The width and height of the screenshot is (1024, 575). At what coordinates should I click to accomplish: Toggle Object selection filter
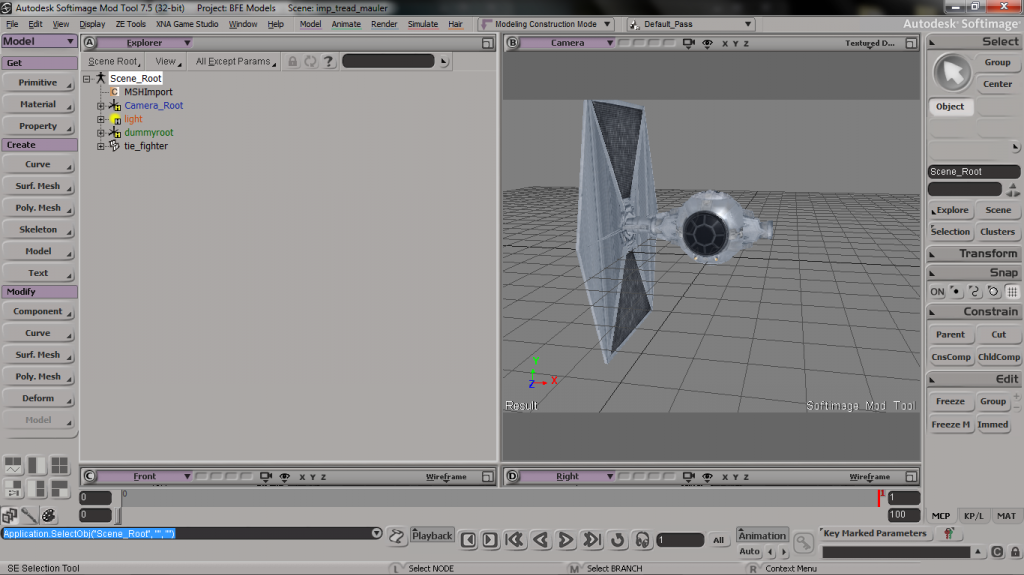[950, 107]
